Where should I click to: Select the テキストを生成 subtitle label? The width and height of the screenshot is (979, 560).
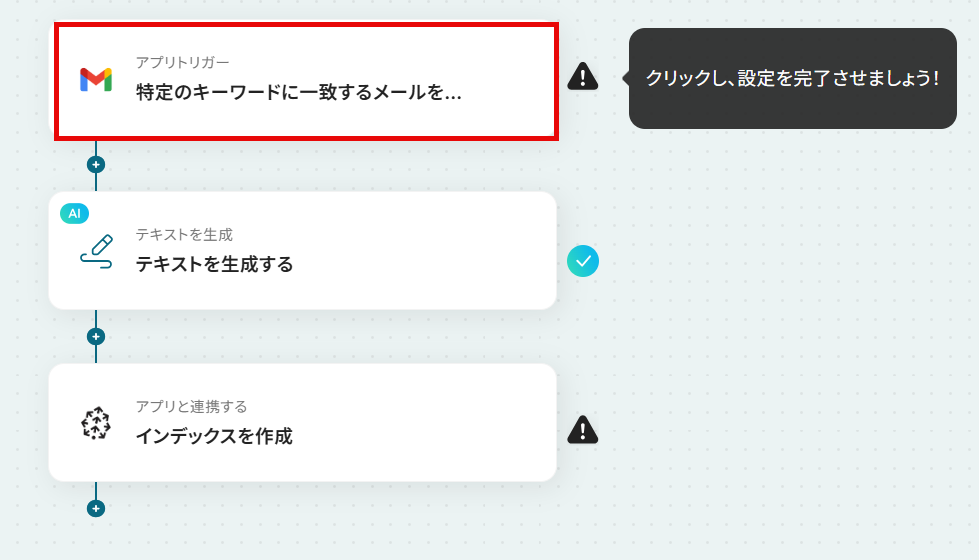pyautogui.click(x=184, y=235)
